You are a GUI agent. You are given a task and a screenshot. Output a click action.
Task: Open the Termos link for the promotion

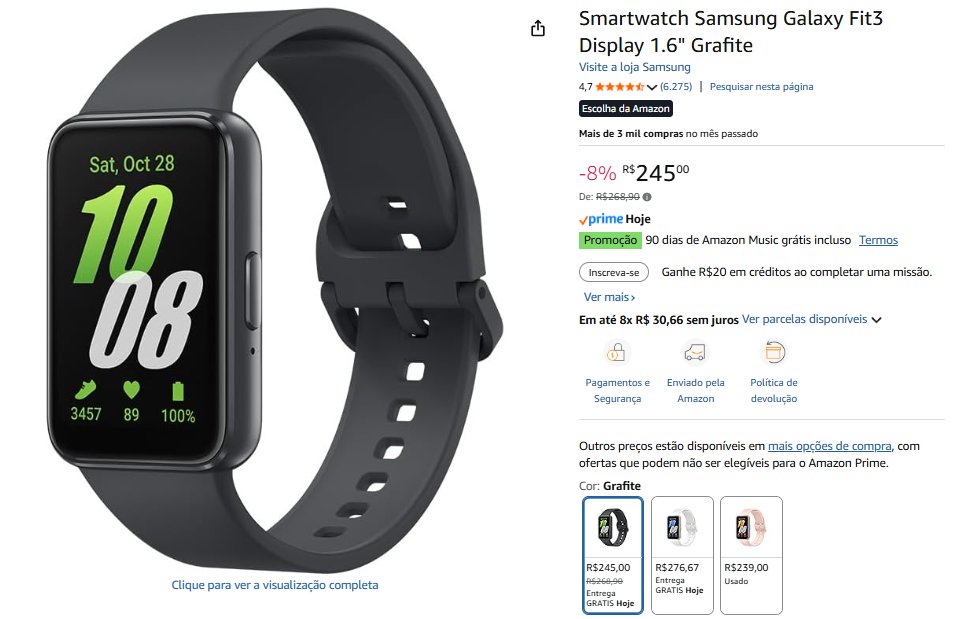(x=878, y=240)
